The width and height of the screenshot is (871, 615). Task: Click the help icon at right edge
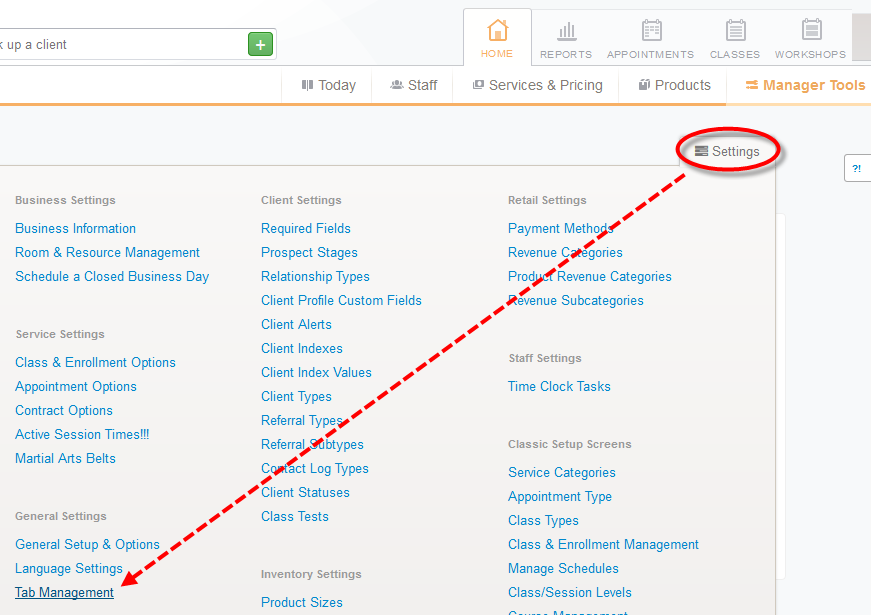[x=857, y=168]
